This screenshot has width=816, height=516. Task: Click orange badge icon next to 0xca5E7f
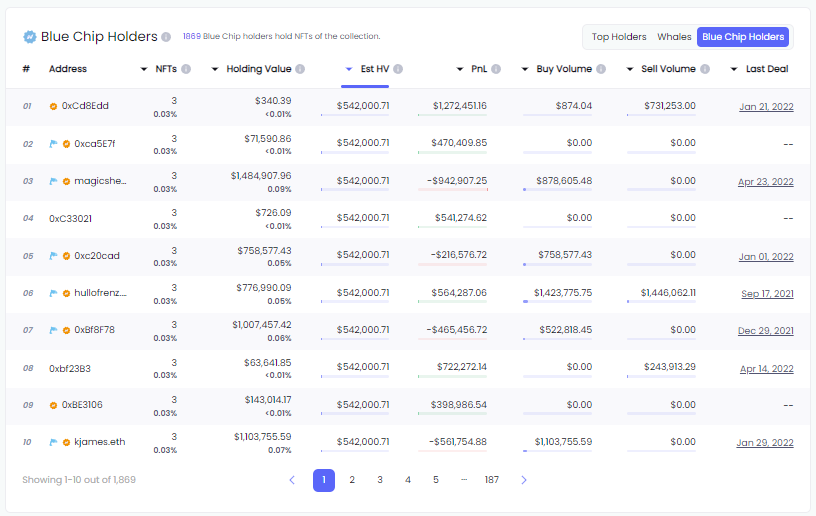tap(66, 144)
